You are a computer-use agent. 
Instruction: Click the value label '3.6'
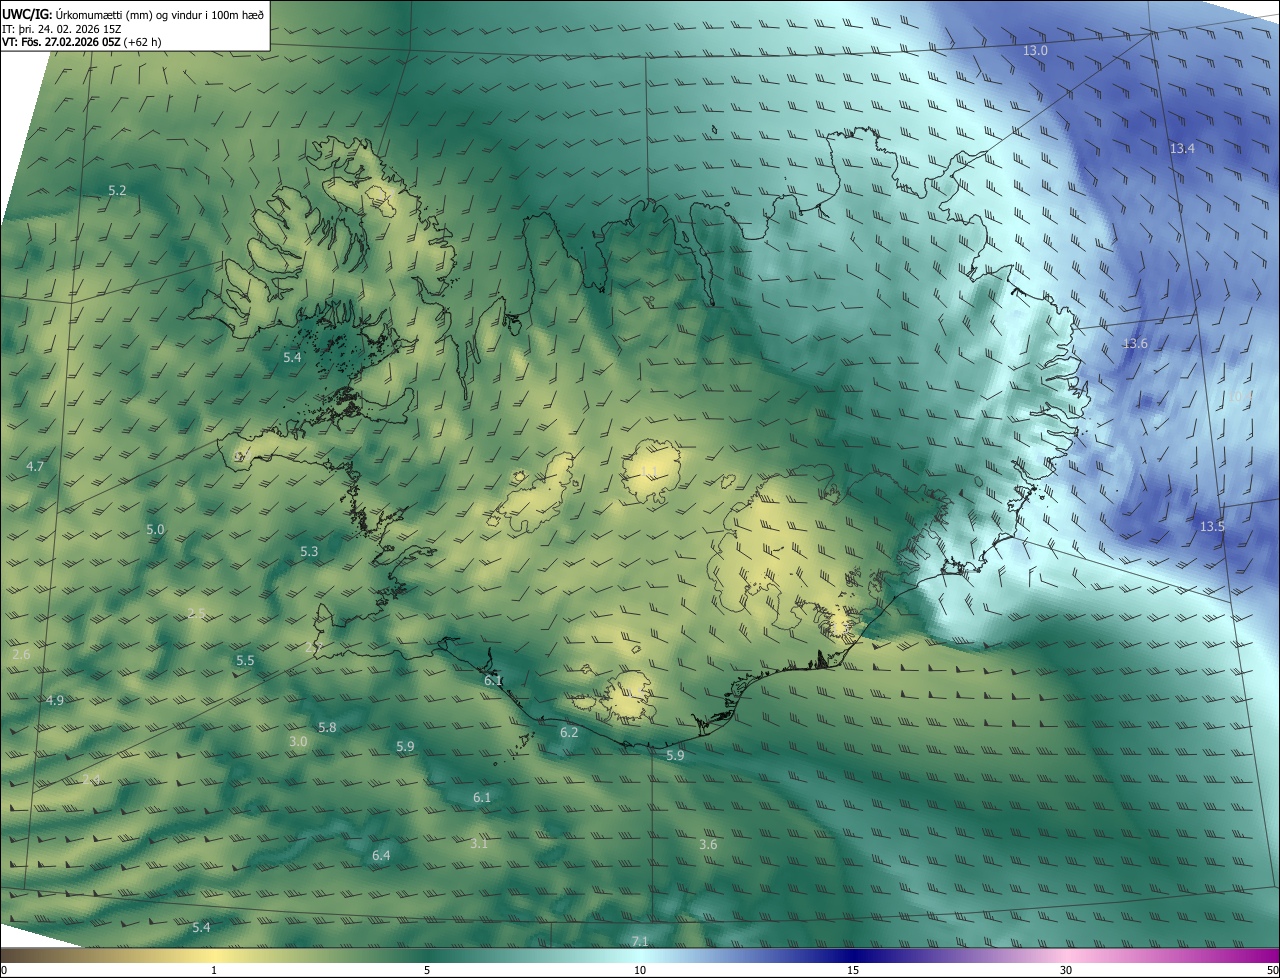[708, 845]
